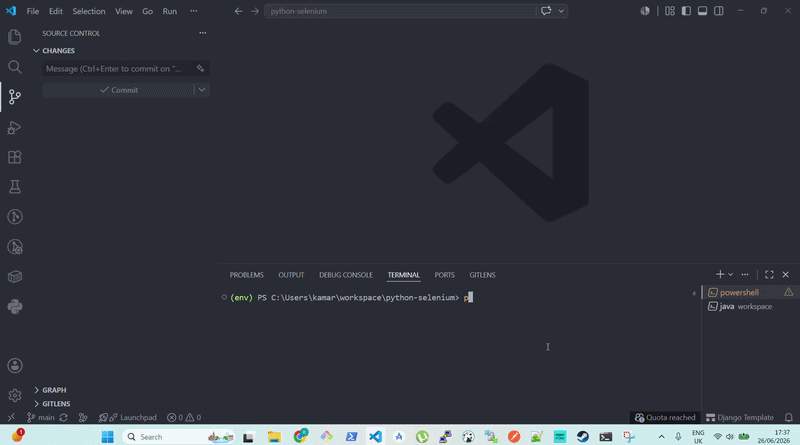The image size is (800, 445).
Task: Open the Run menu
Action: [170, 11]
